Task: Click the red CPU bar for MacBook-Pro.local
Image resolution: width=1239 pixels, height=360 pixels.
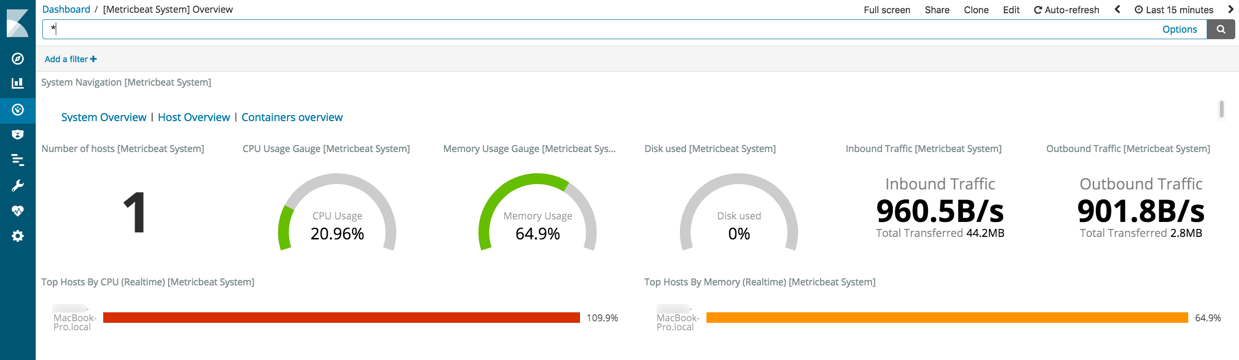Action: [341, 318]
